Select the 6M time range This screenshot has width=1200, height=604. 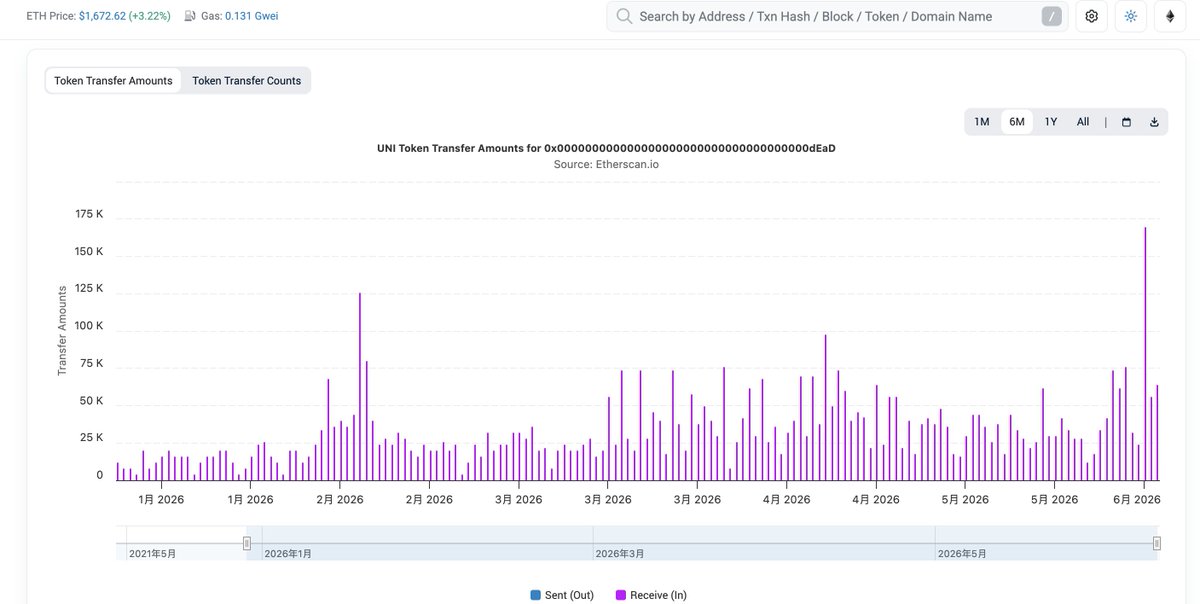pyautogui.click(x=1017, y=122)
